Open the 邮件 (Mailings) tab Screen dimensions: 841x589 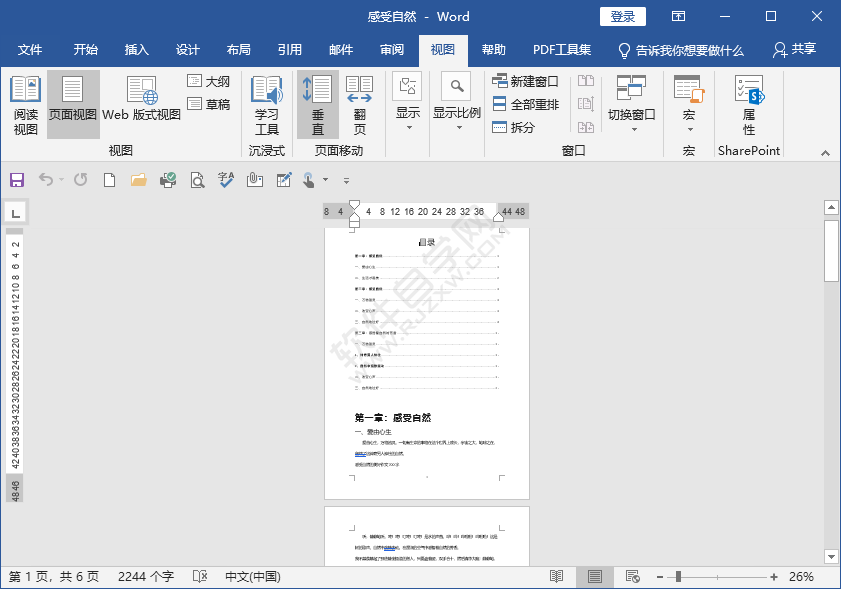[341, 50]
